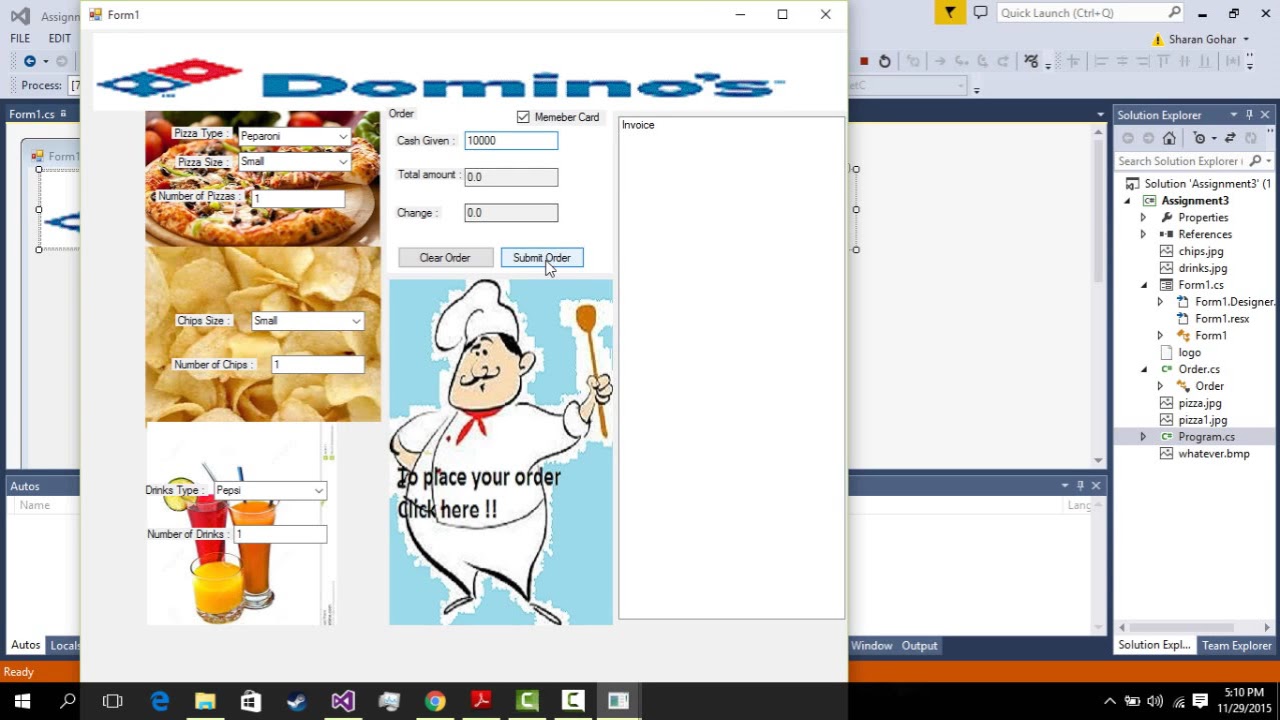Image resolution: width=1280 pixels, height=720 pixels.
Task: Open Steam from the taskbar
Action: (296, 701)
